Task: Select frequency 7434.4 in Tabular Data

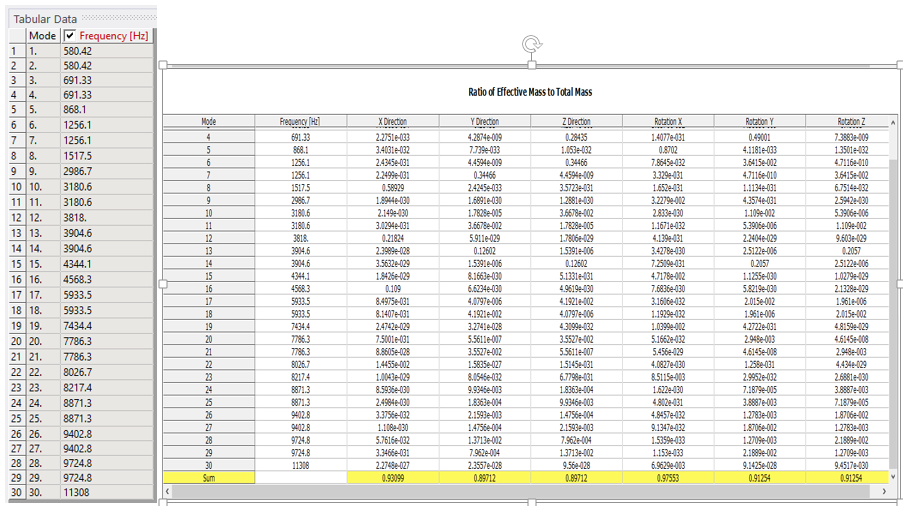Action: click(107, 326)
